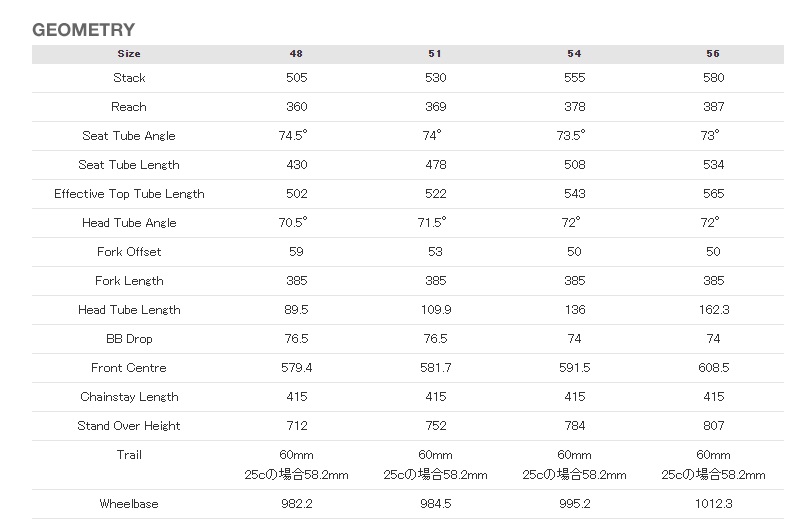Select the Size 48 column header

296,53
